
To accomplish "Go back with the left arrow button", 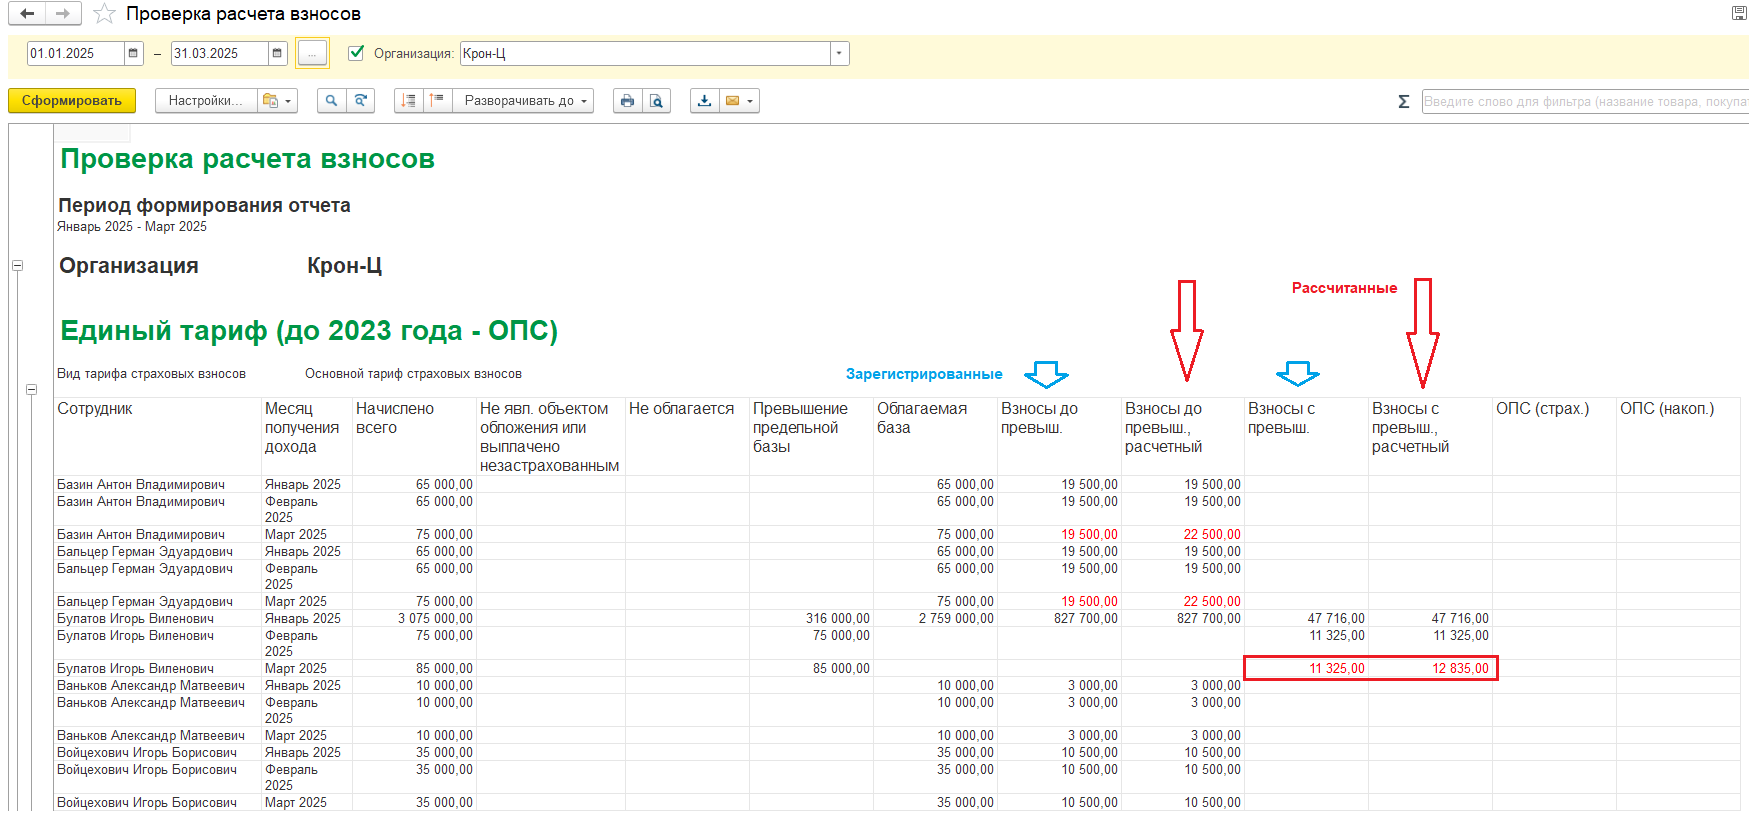I will pyautogui.click(x=27, y=14).
